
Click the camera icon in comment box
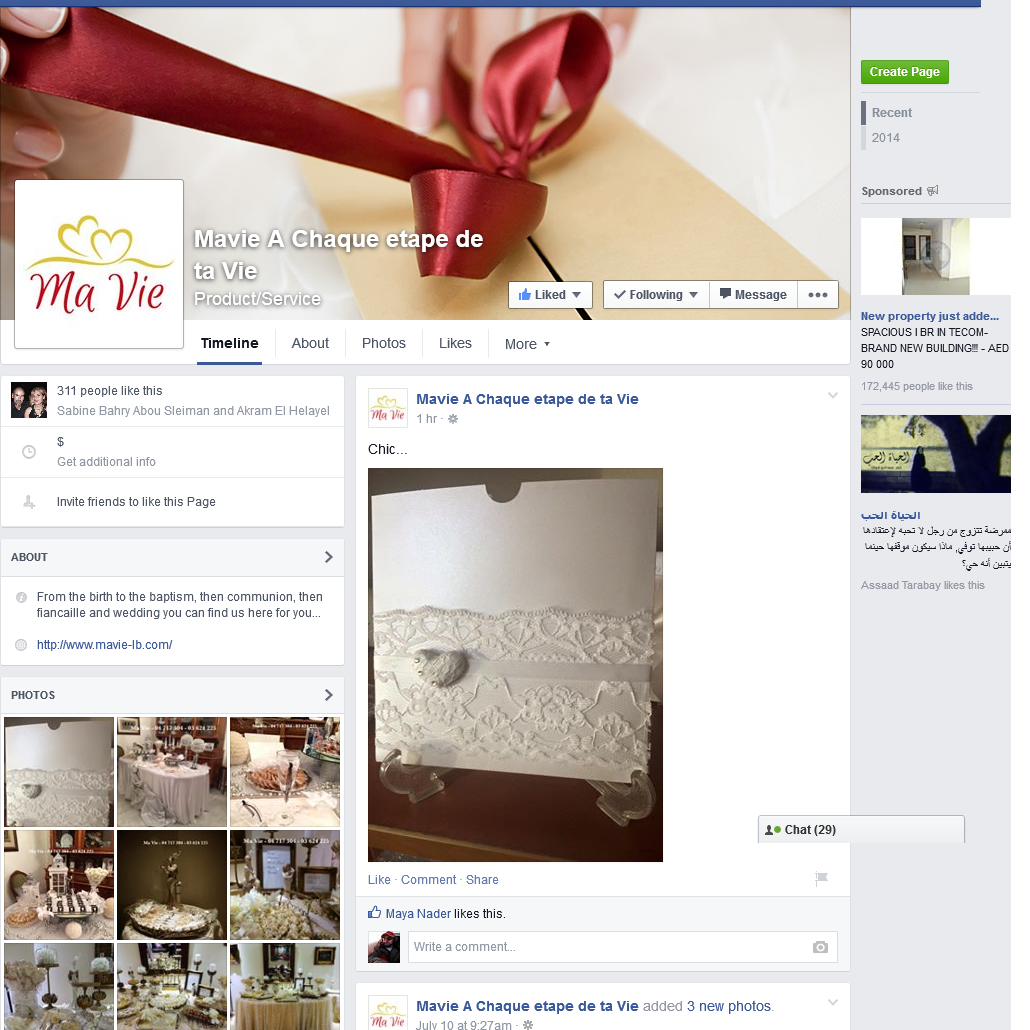(820, 947)
